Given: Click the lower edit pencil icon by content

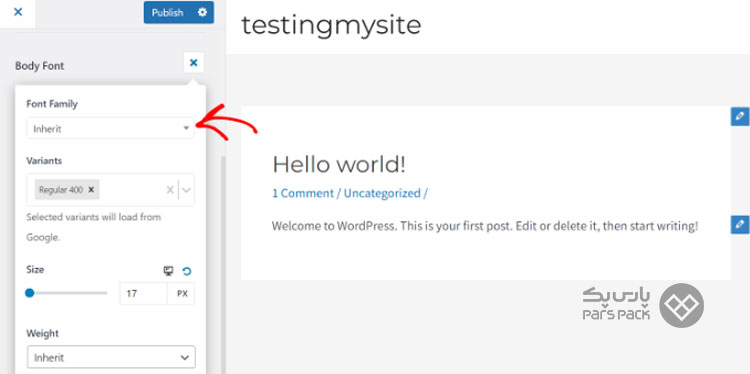Looking at the screenshot, I should click(x=740, y=224).
